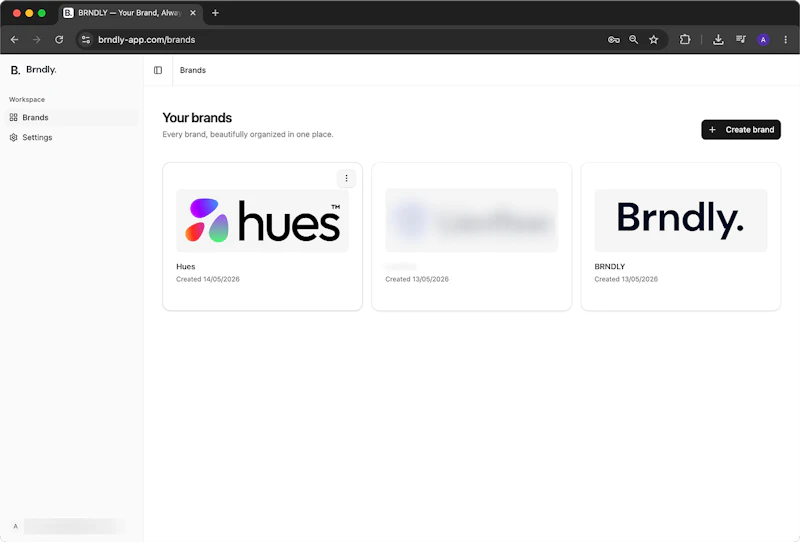Open the media controls icon in toolbar
The height and width of the screenshot is (542, 800).
(x=741, y=39)
